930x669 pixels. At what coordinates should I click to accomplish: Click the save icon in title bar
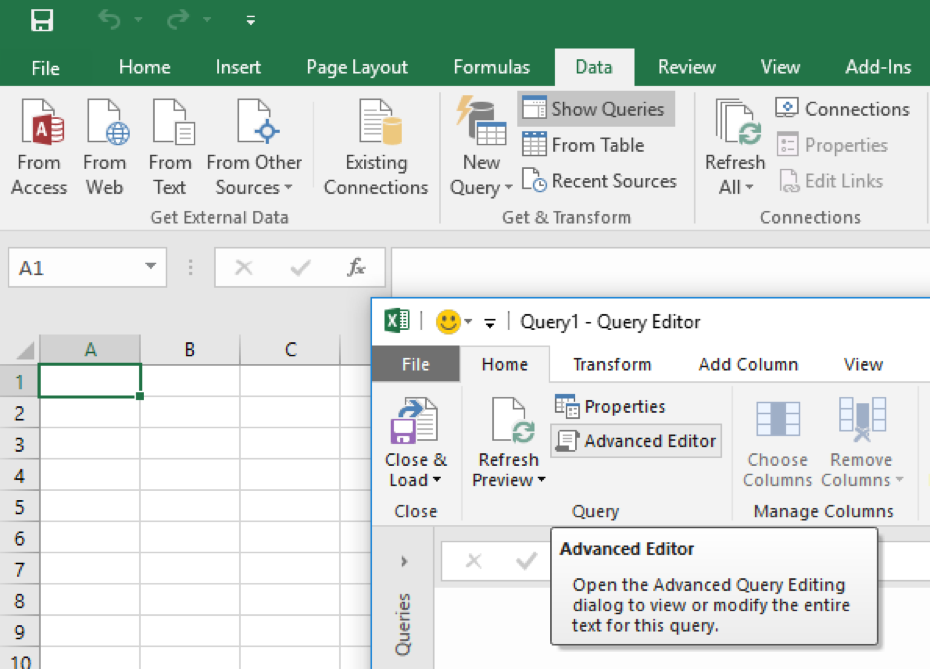(x=42, y=20)
